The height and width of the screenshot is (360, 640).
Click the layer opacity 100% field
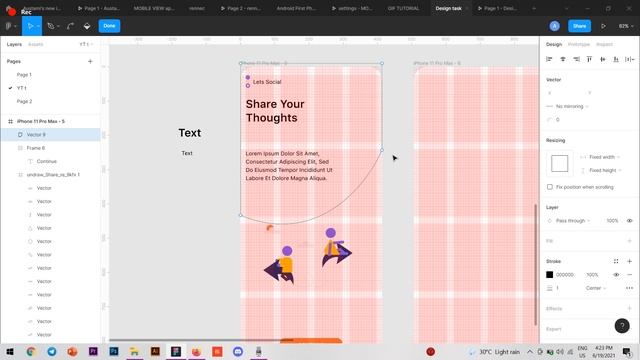click(612, 221)
